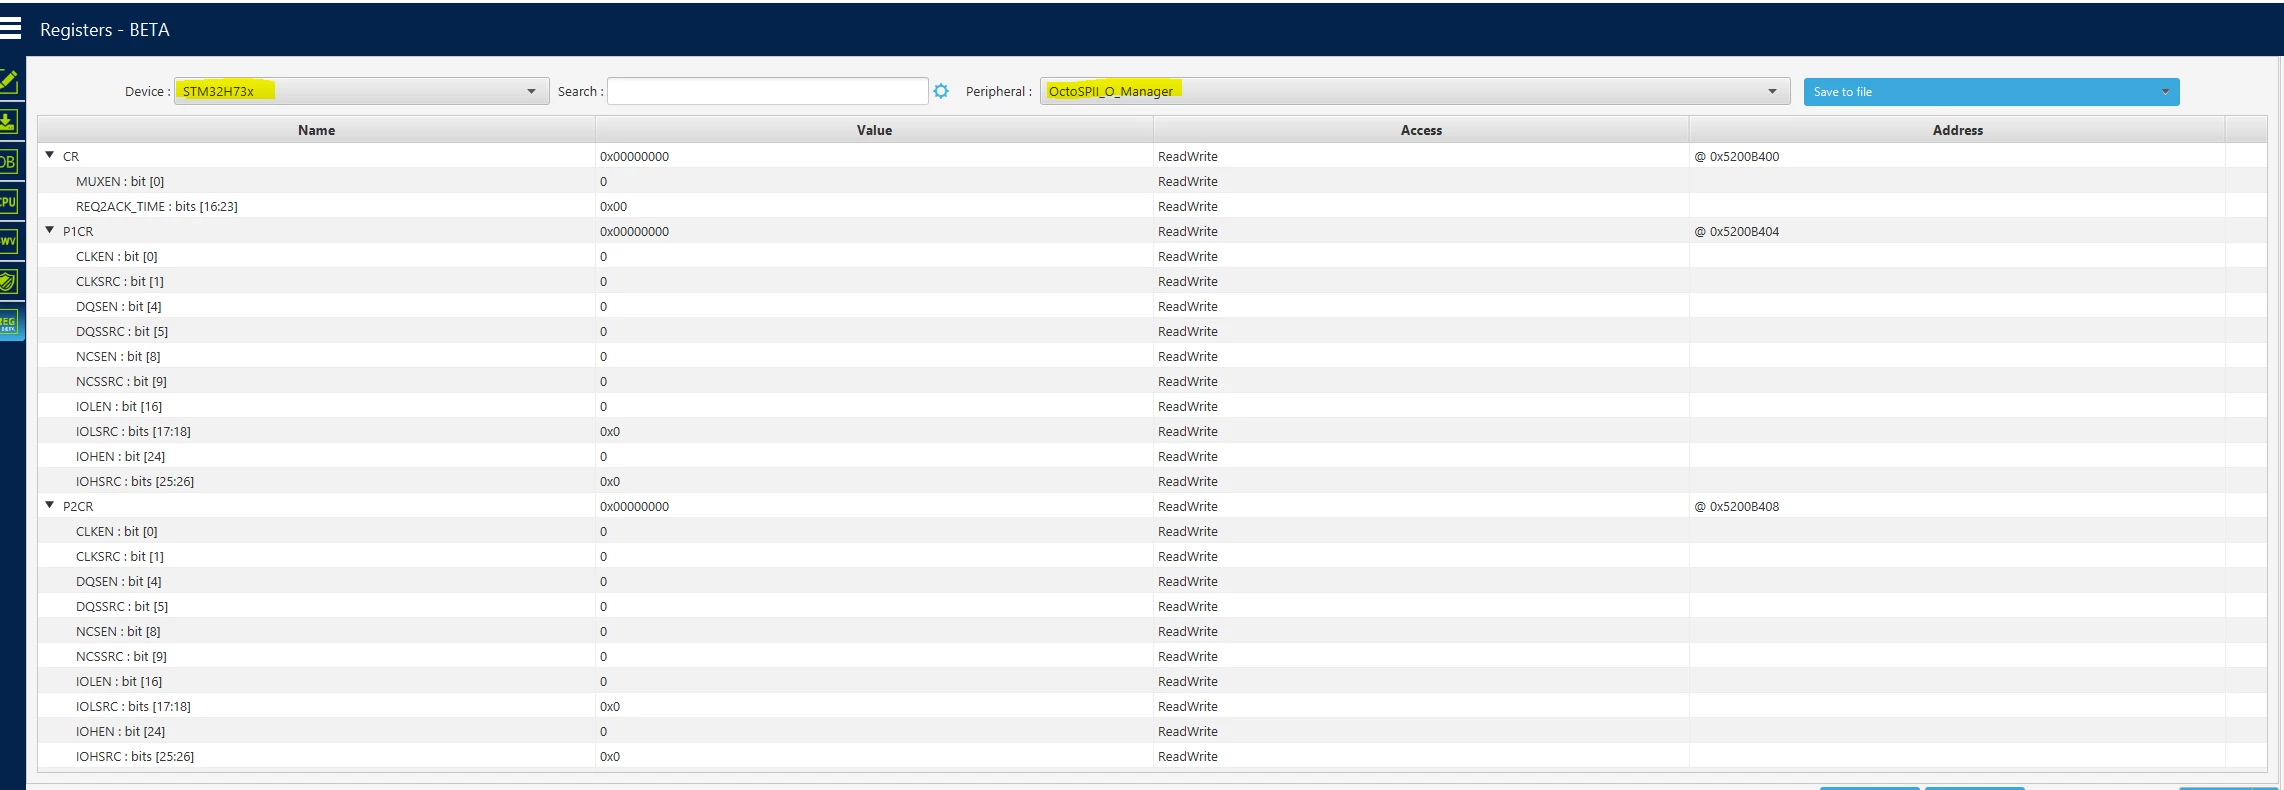
Task: Select IOHSRC : bits [25:26] under P1CR
Action: 1152,481
